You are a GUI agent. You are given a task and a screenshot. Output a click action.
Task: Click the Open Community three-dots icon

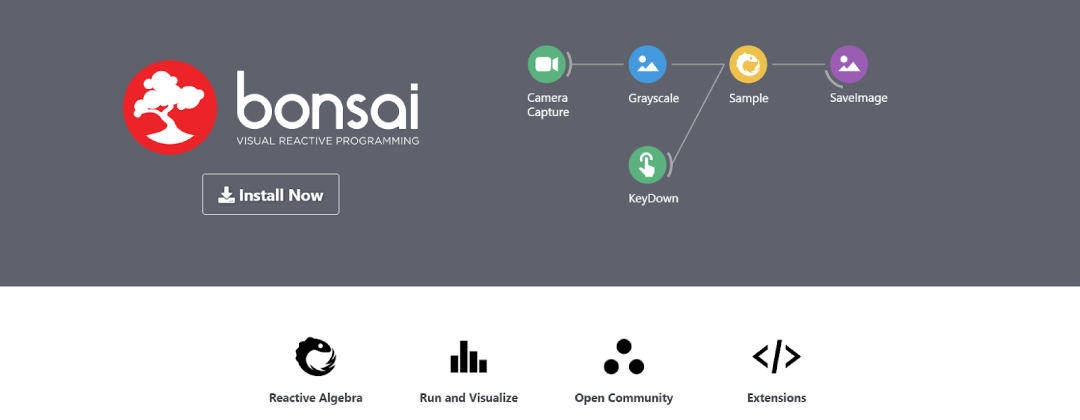623,356
